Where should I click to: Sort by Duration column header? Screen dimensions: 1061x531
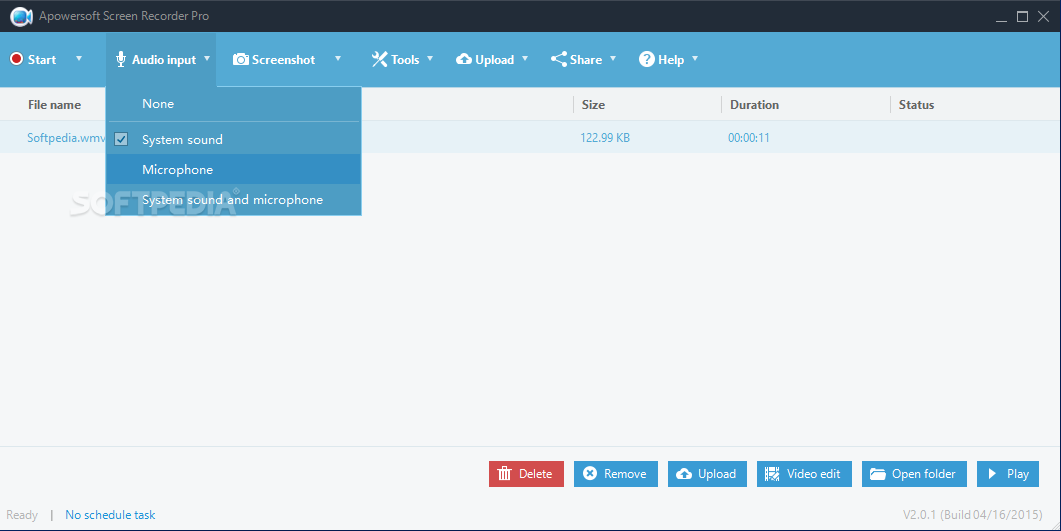pos(754,105)
